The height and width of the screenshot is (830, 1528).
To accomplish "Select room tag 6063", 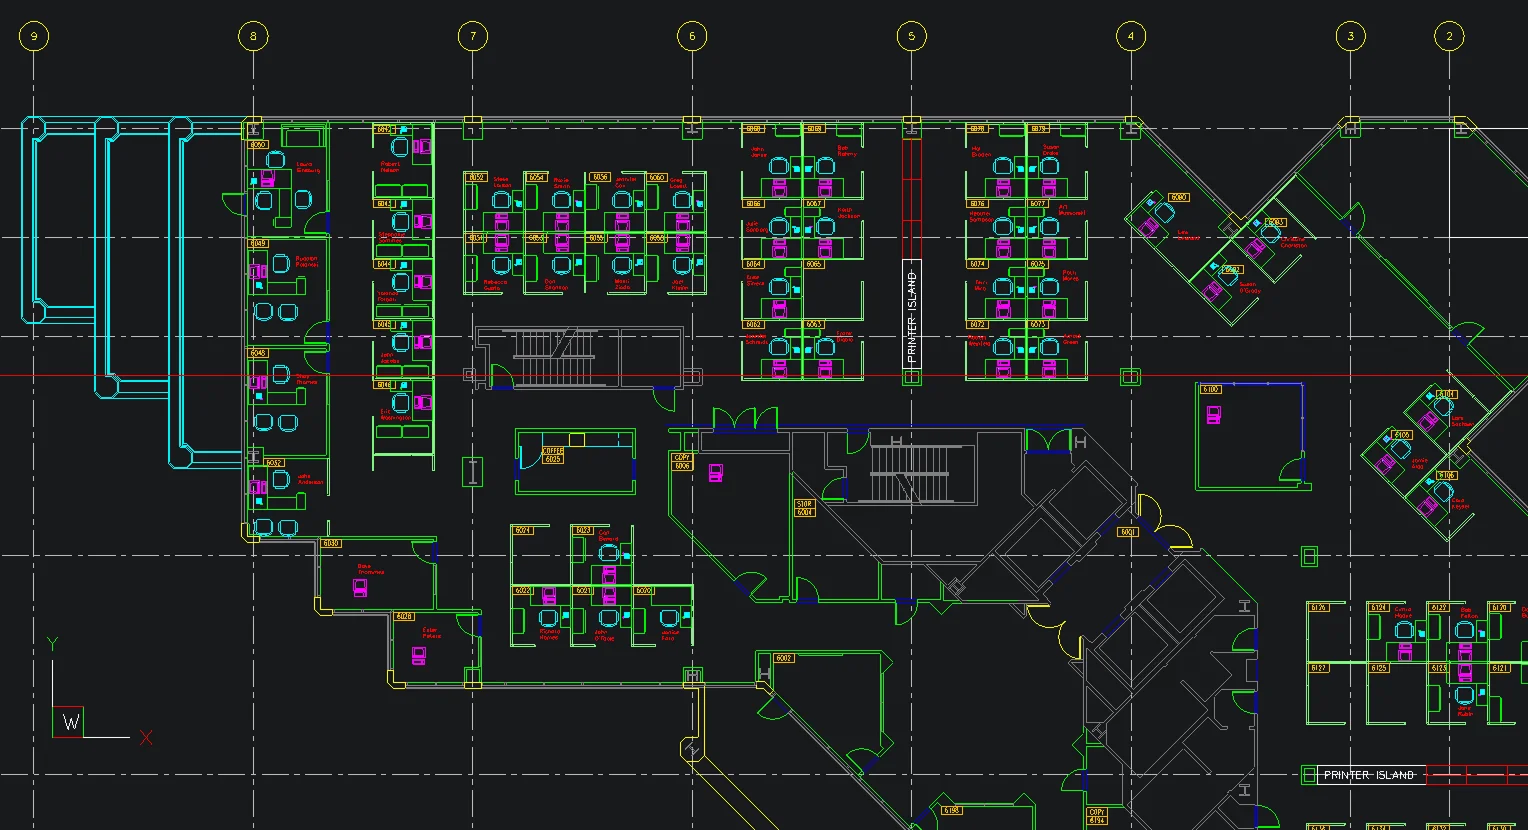I will tap(814, 324).
